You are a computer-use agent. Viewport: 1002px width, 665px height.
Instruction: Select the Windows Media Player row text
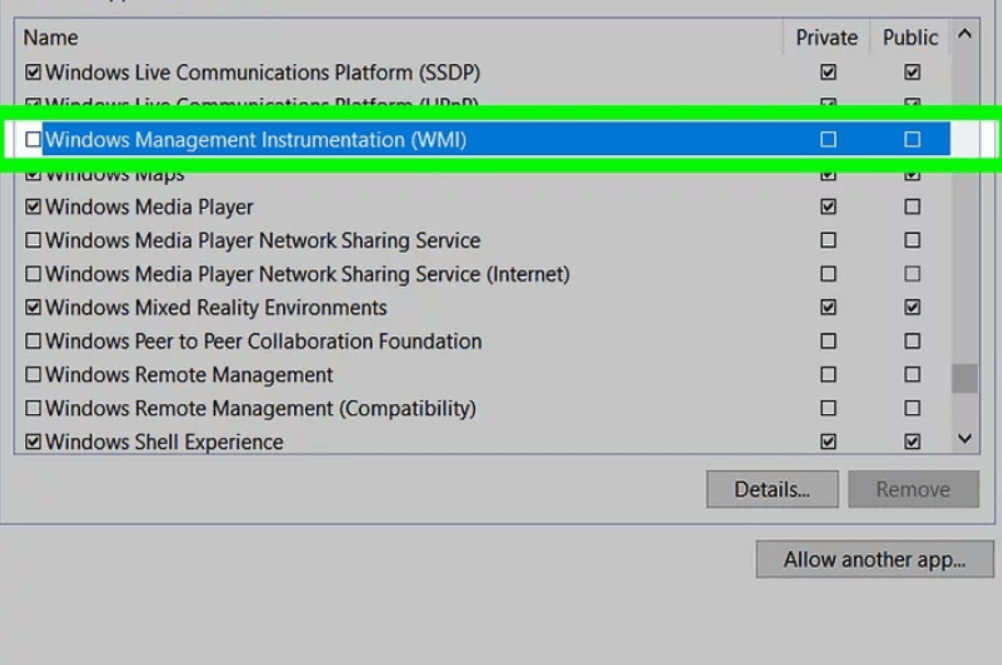149,208
